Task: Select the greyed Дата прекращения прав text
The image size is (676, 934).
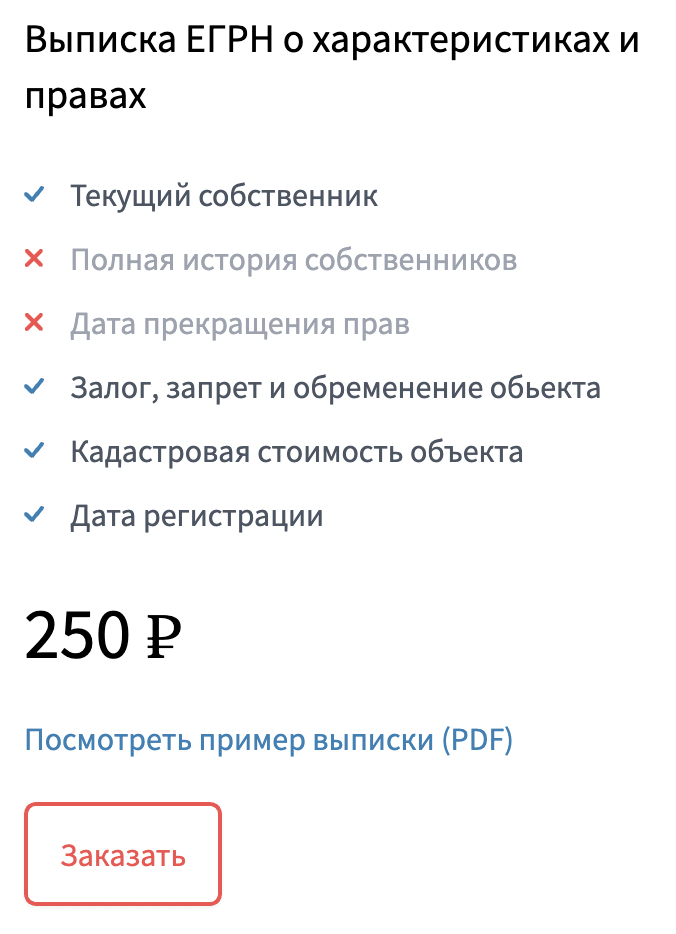Action: 240,324
